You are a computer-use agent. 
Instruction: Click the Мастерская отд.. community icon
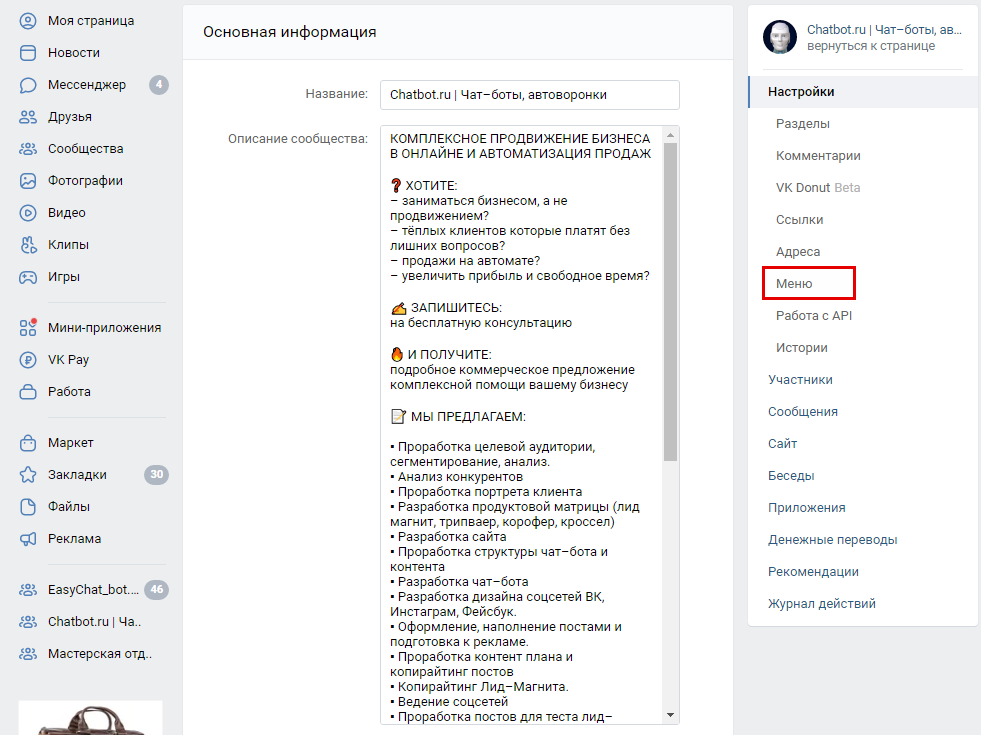(28, 654)
